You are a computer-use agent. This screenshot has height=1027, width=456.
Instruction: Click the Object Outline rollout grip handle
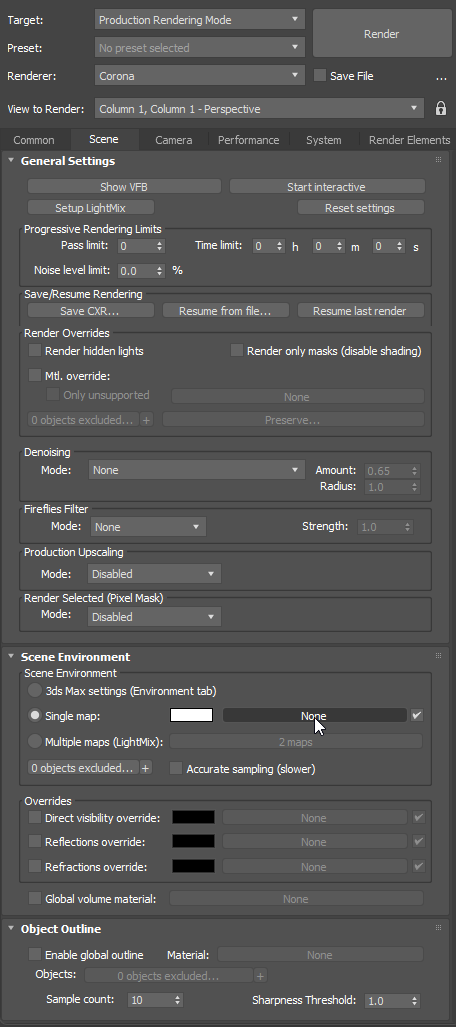pyautogui.click(x=438, y=928)
